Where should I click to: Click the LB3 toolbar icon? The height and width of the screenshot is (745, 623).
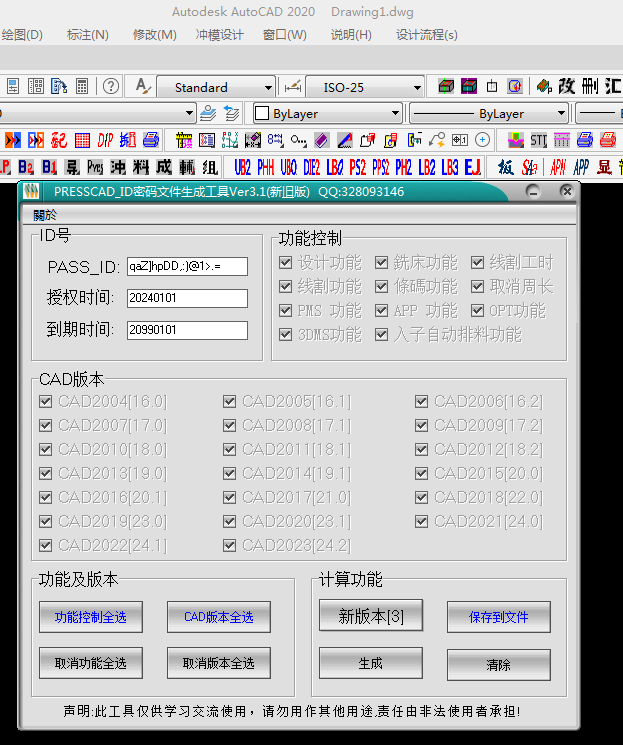[450, 167]
